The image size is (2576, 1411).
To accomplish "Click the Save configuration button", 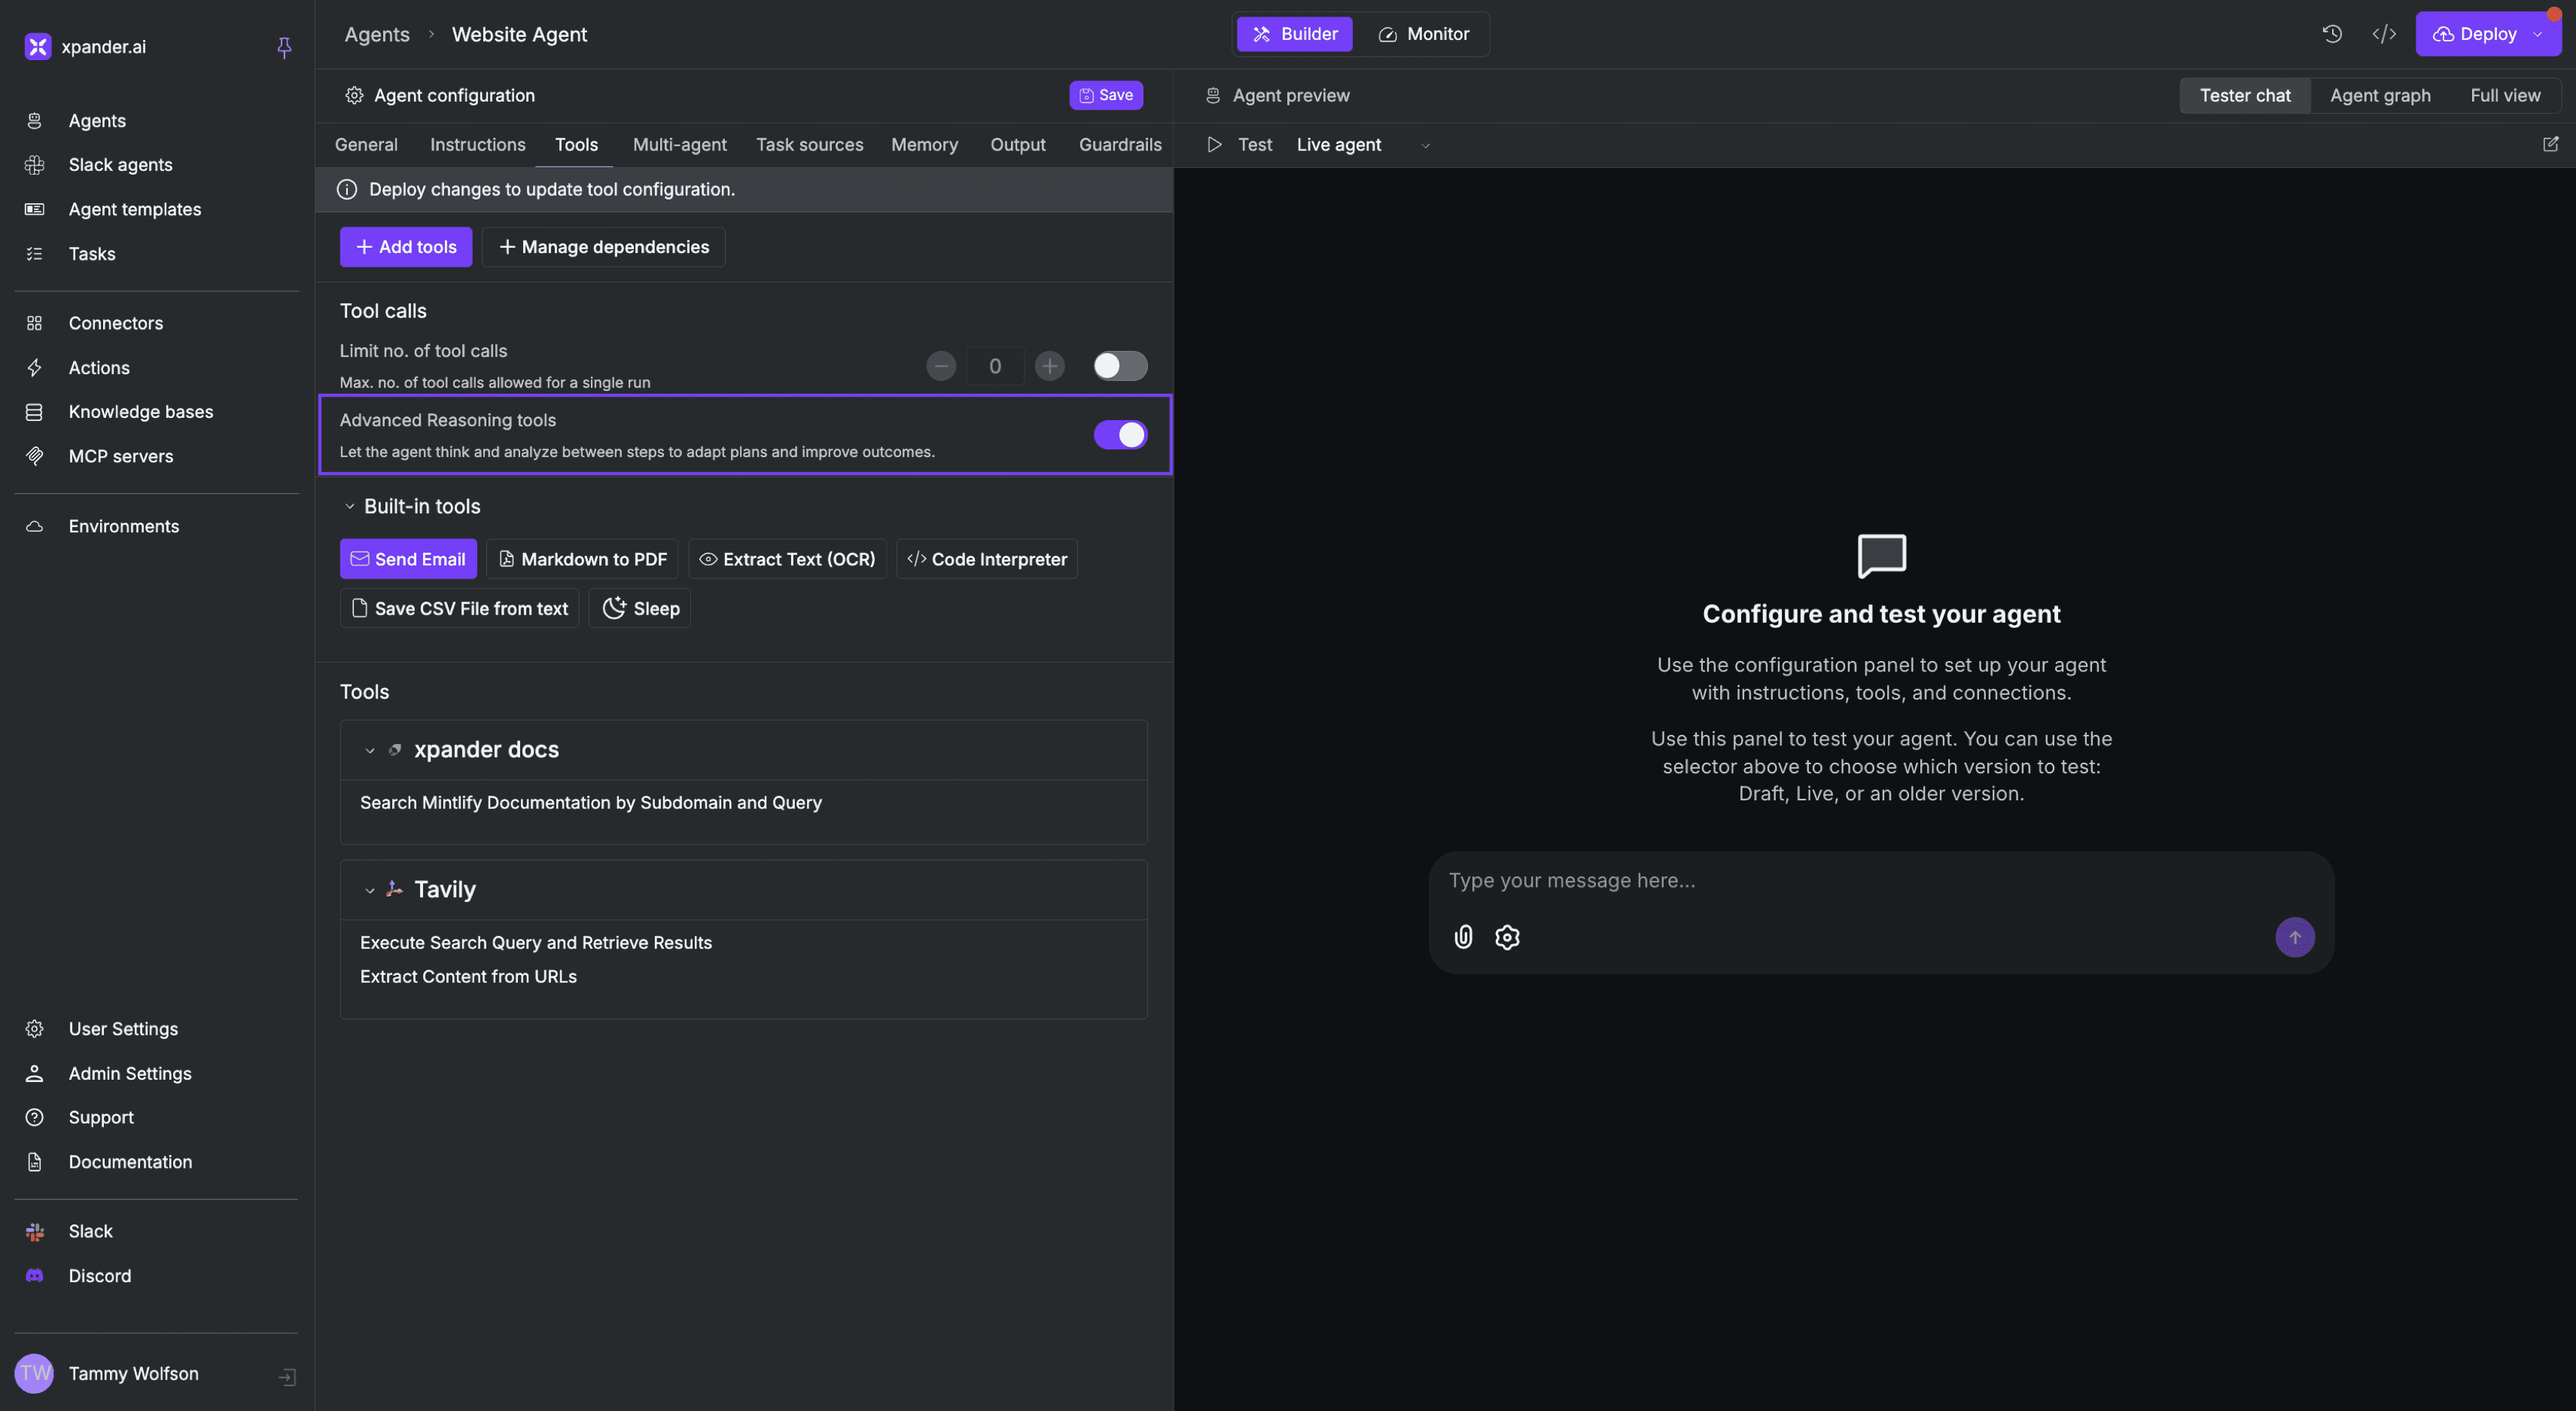I will [x=1105, y=95].
